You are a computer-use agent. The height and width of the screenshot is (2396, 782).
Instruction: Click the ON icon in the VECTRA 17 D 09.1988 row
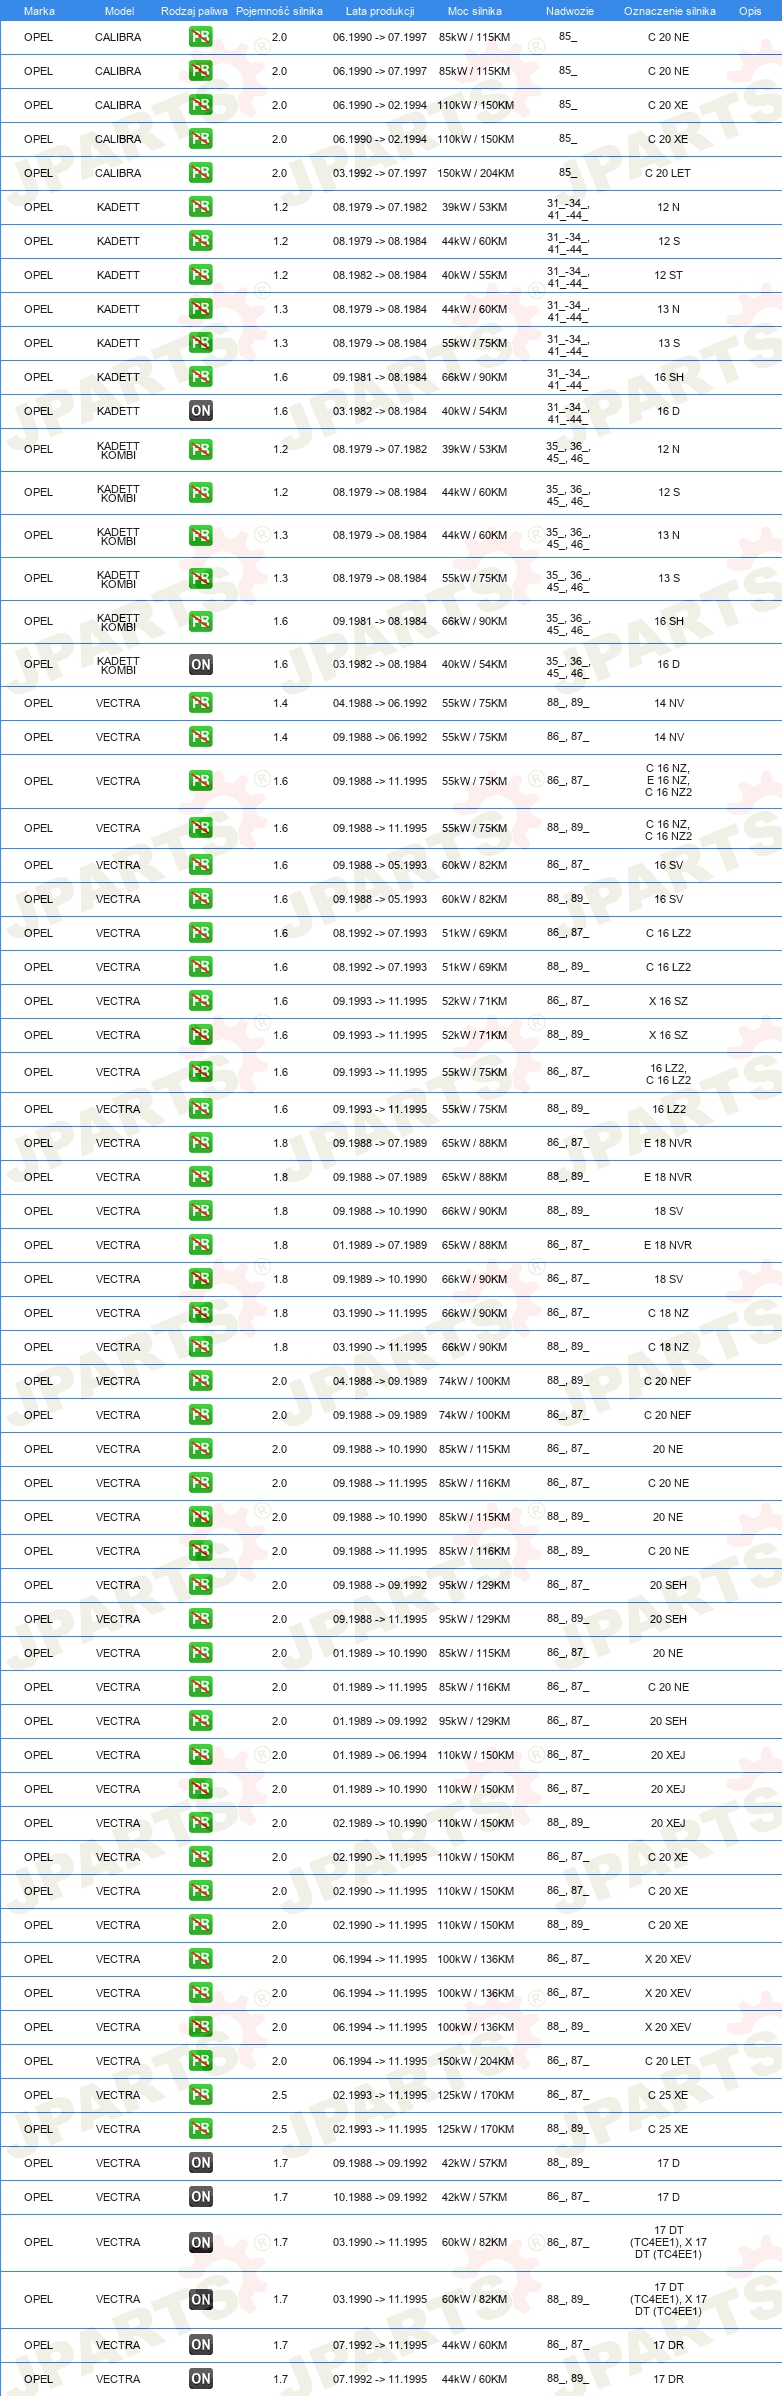tap(200, 2163)
